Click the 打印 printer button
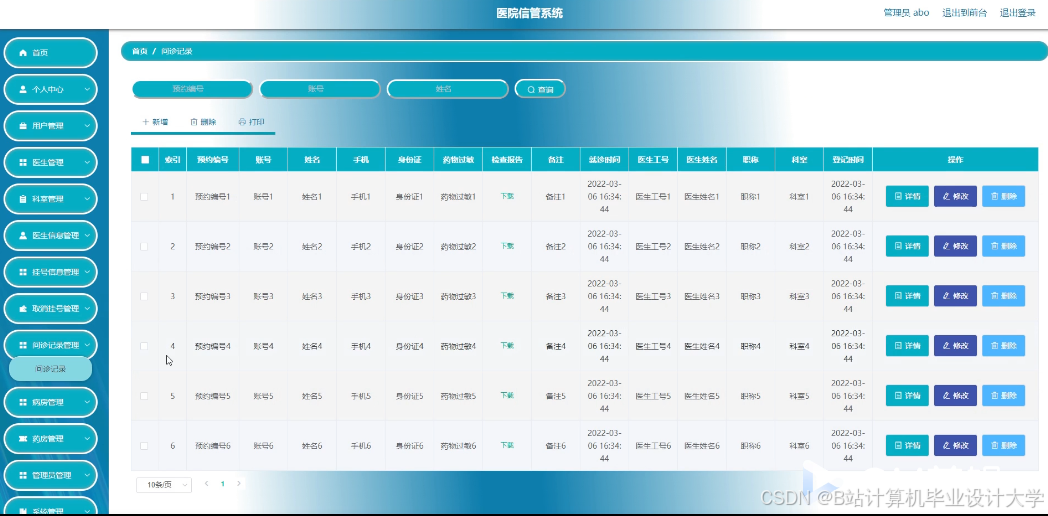The height and width of the screenshot is (516, 1048). 252,122
